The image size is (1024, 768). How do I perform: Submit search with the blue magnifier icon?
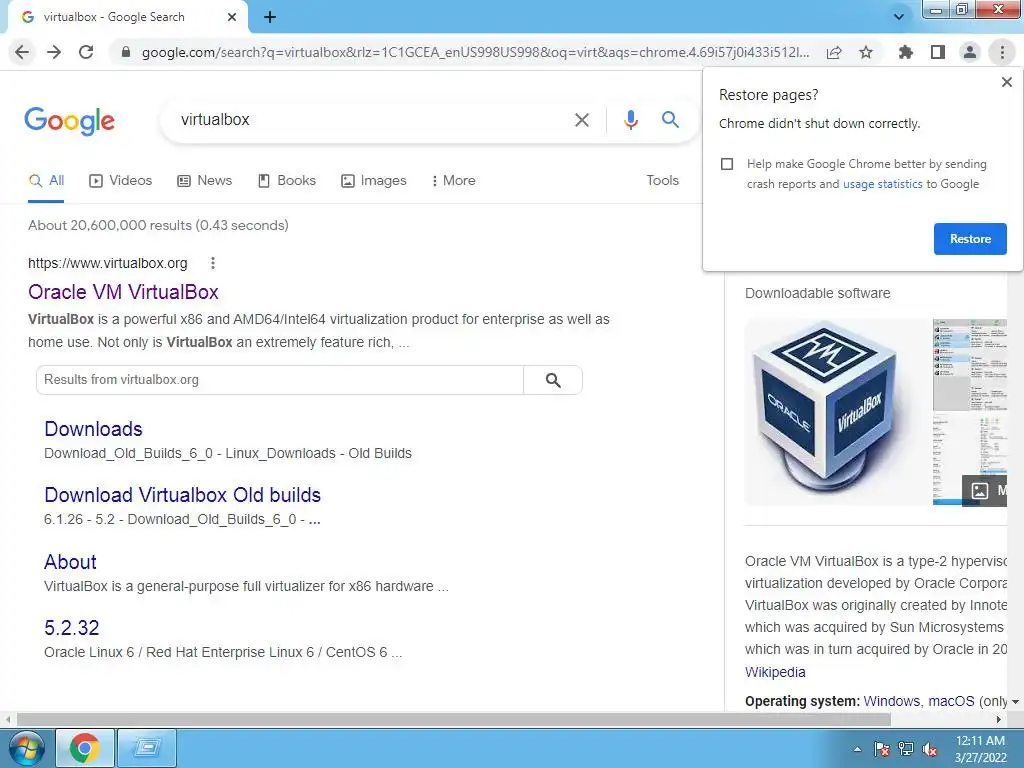tap(670, 120)
